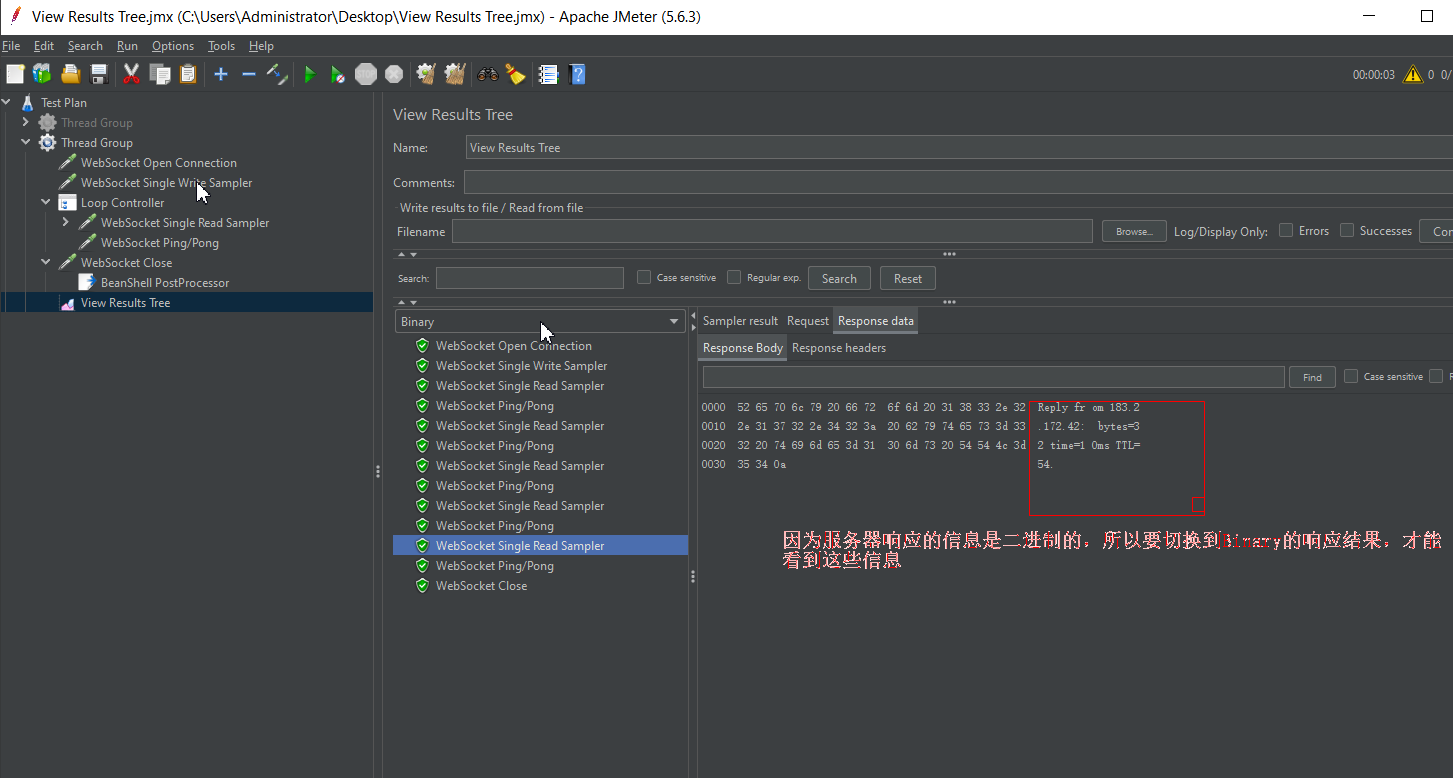Screen dimensions: 1453x778
Task: Switch to Sampler result tab
Action: (740, 321)
